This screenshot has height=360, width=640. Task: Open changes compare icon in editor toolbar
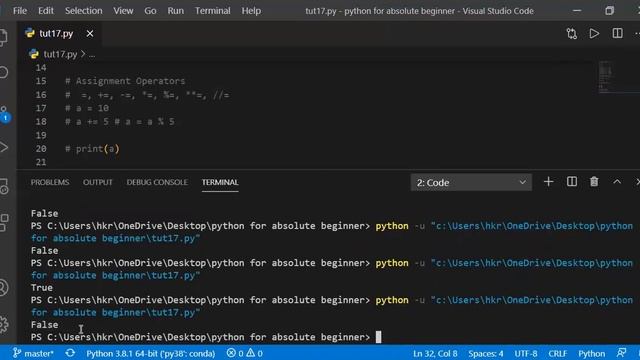click(572, 33)
